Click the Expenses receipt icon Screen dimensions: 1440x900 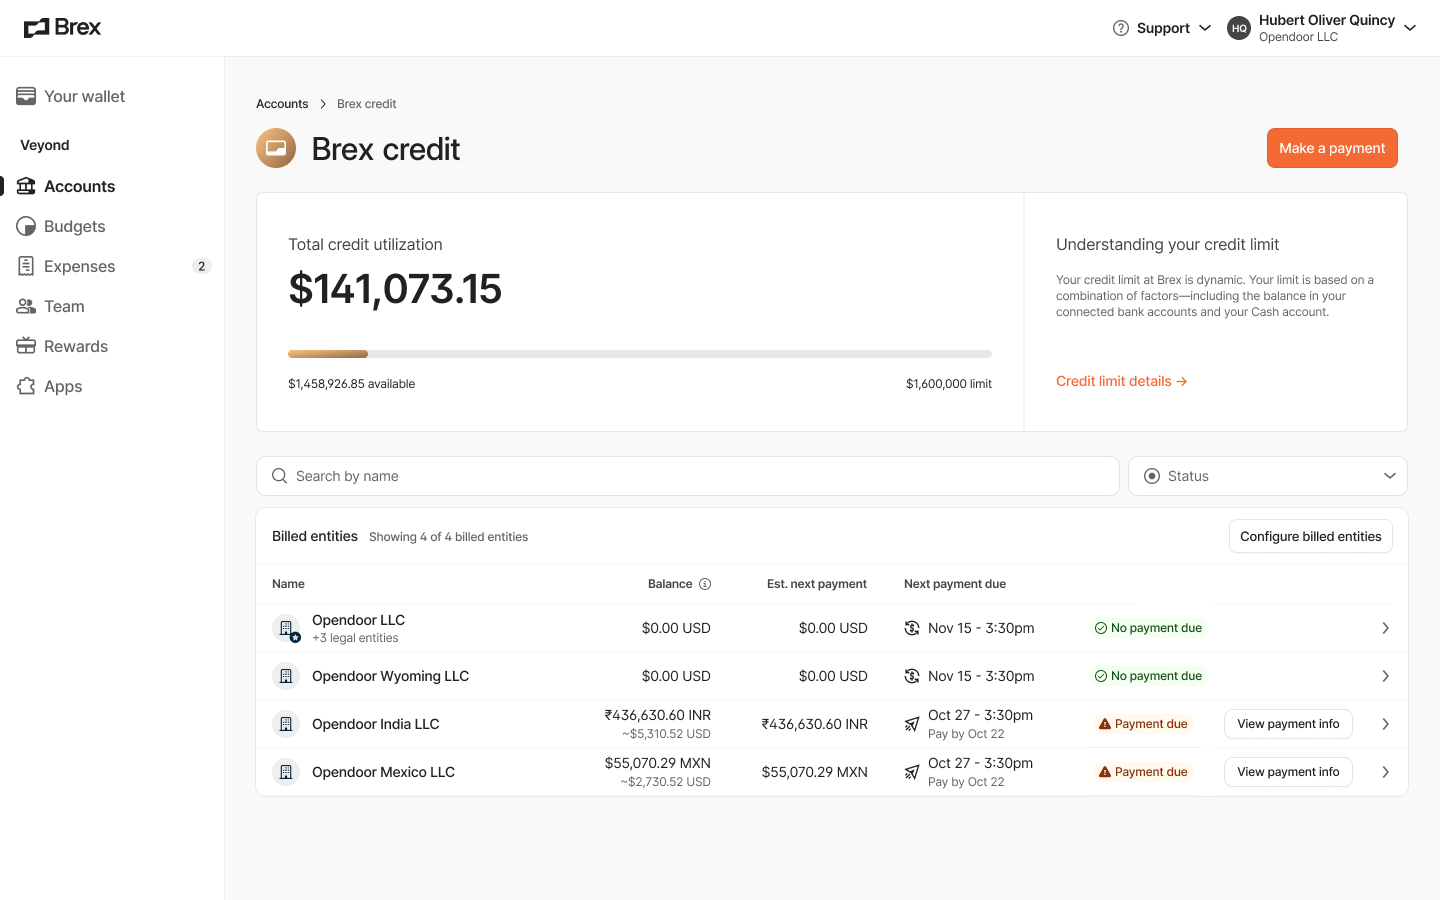[x=26, y=266]
